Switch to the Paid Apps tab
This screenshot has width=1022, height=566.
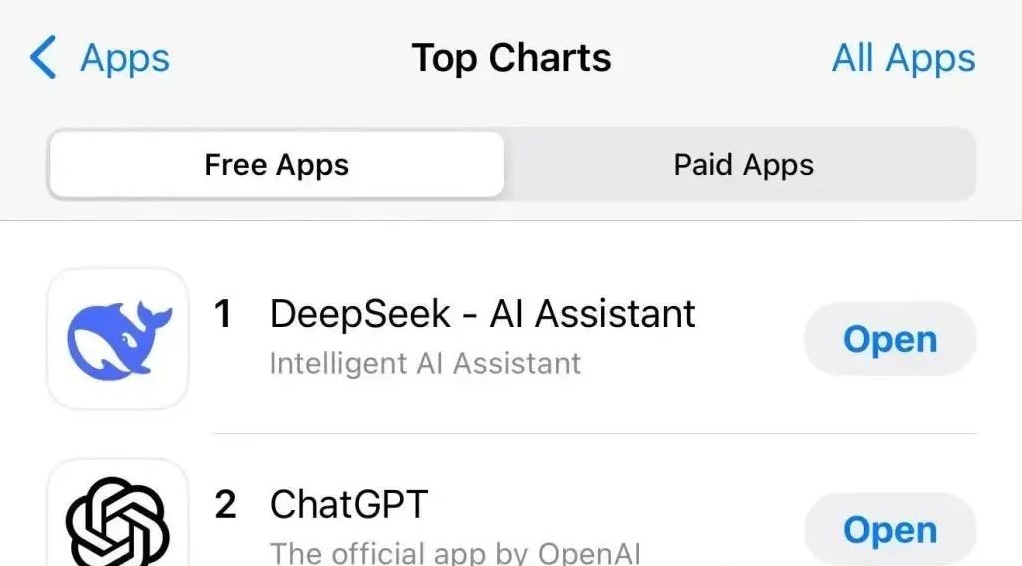click(743, 165)
